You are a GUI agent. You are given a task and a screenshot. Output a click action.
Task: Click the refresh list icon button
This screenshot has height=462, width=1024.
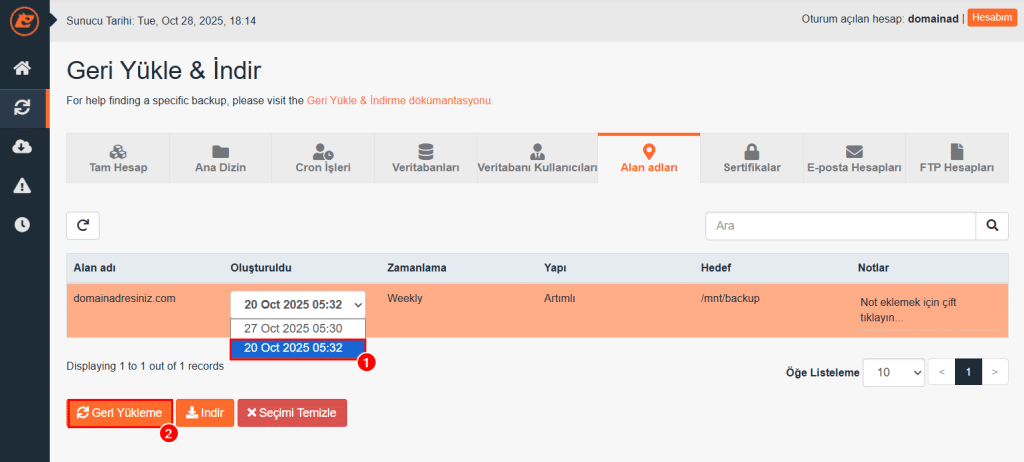tap(83, 226)
